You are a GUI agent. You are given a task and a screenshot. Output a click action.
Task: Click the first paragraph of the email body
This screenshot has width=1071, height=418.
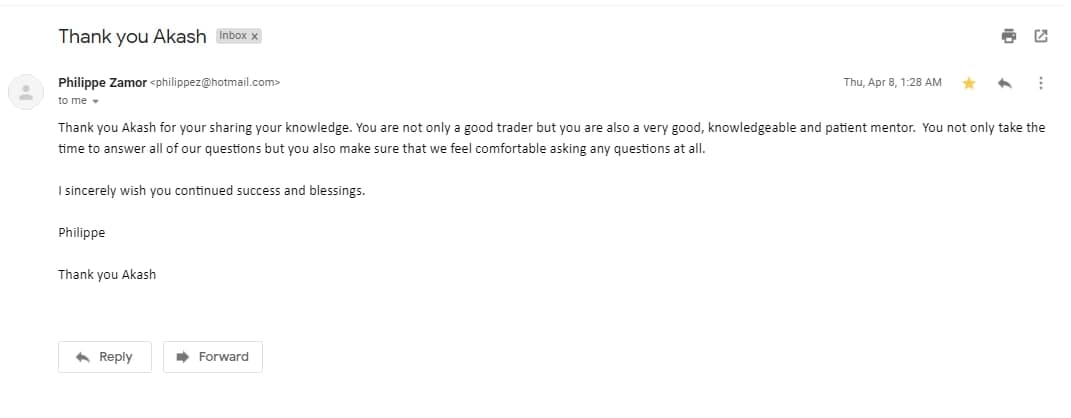coord(550,138)
